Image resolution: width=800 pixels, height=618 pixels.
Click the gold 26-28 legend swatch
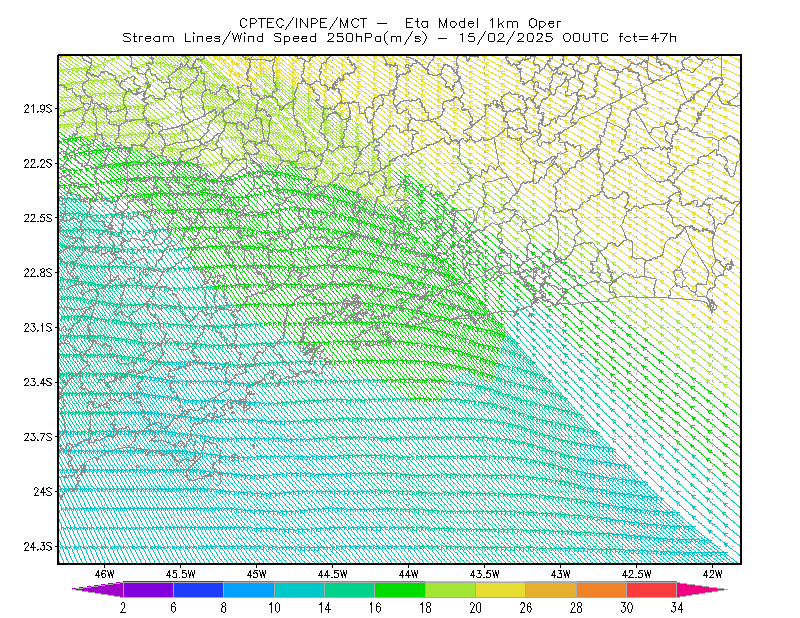pos(551,589)
